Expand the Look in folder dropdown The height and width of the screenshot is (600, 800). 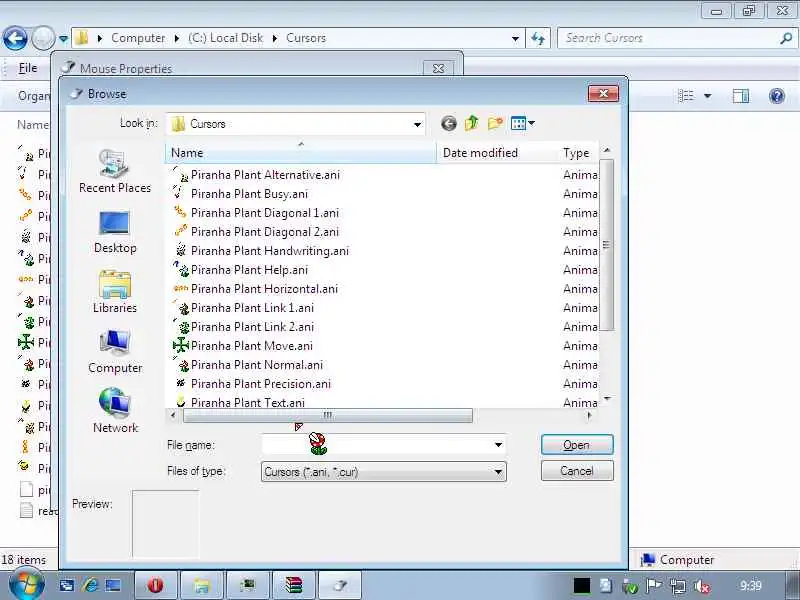click(x=417, y=124)
